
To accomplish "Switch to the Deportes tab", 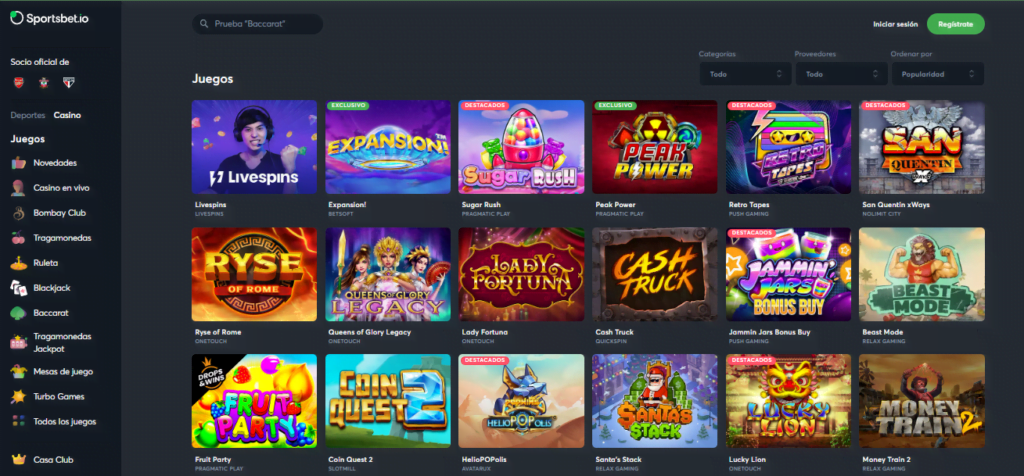I will [27, 115].
